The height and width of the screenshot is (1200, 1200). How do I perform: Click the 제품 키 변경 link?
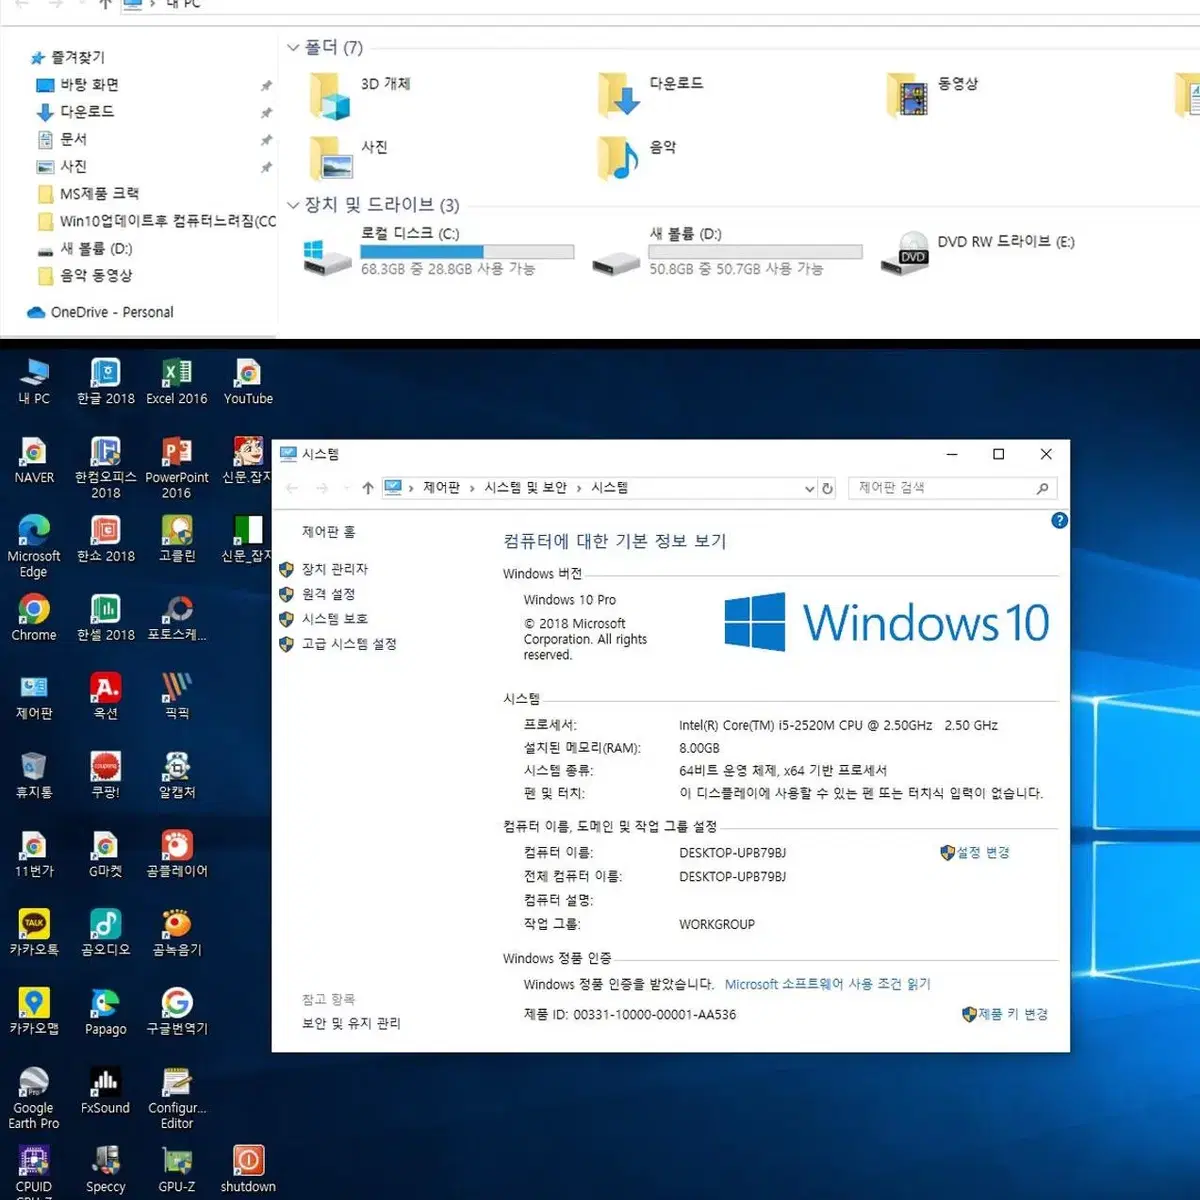[x=1013, y=1014]
